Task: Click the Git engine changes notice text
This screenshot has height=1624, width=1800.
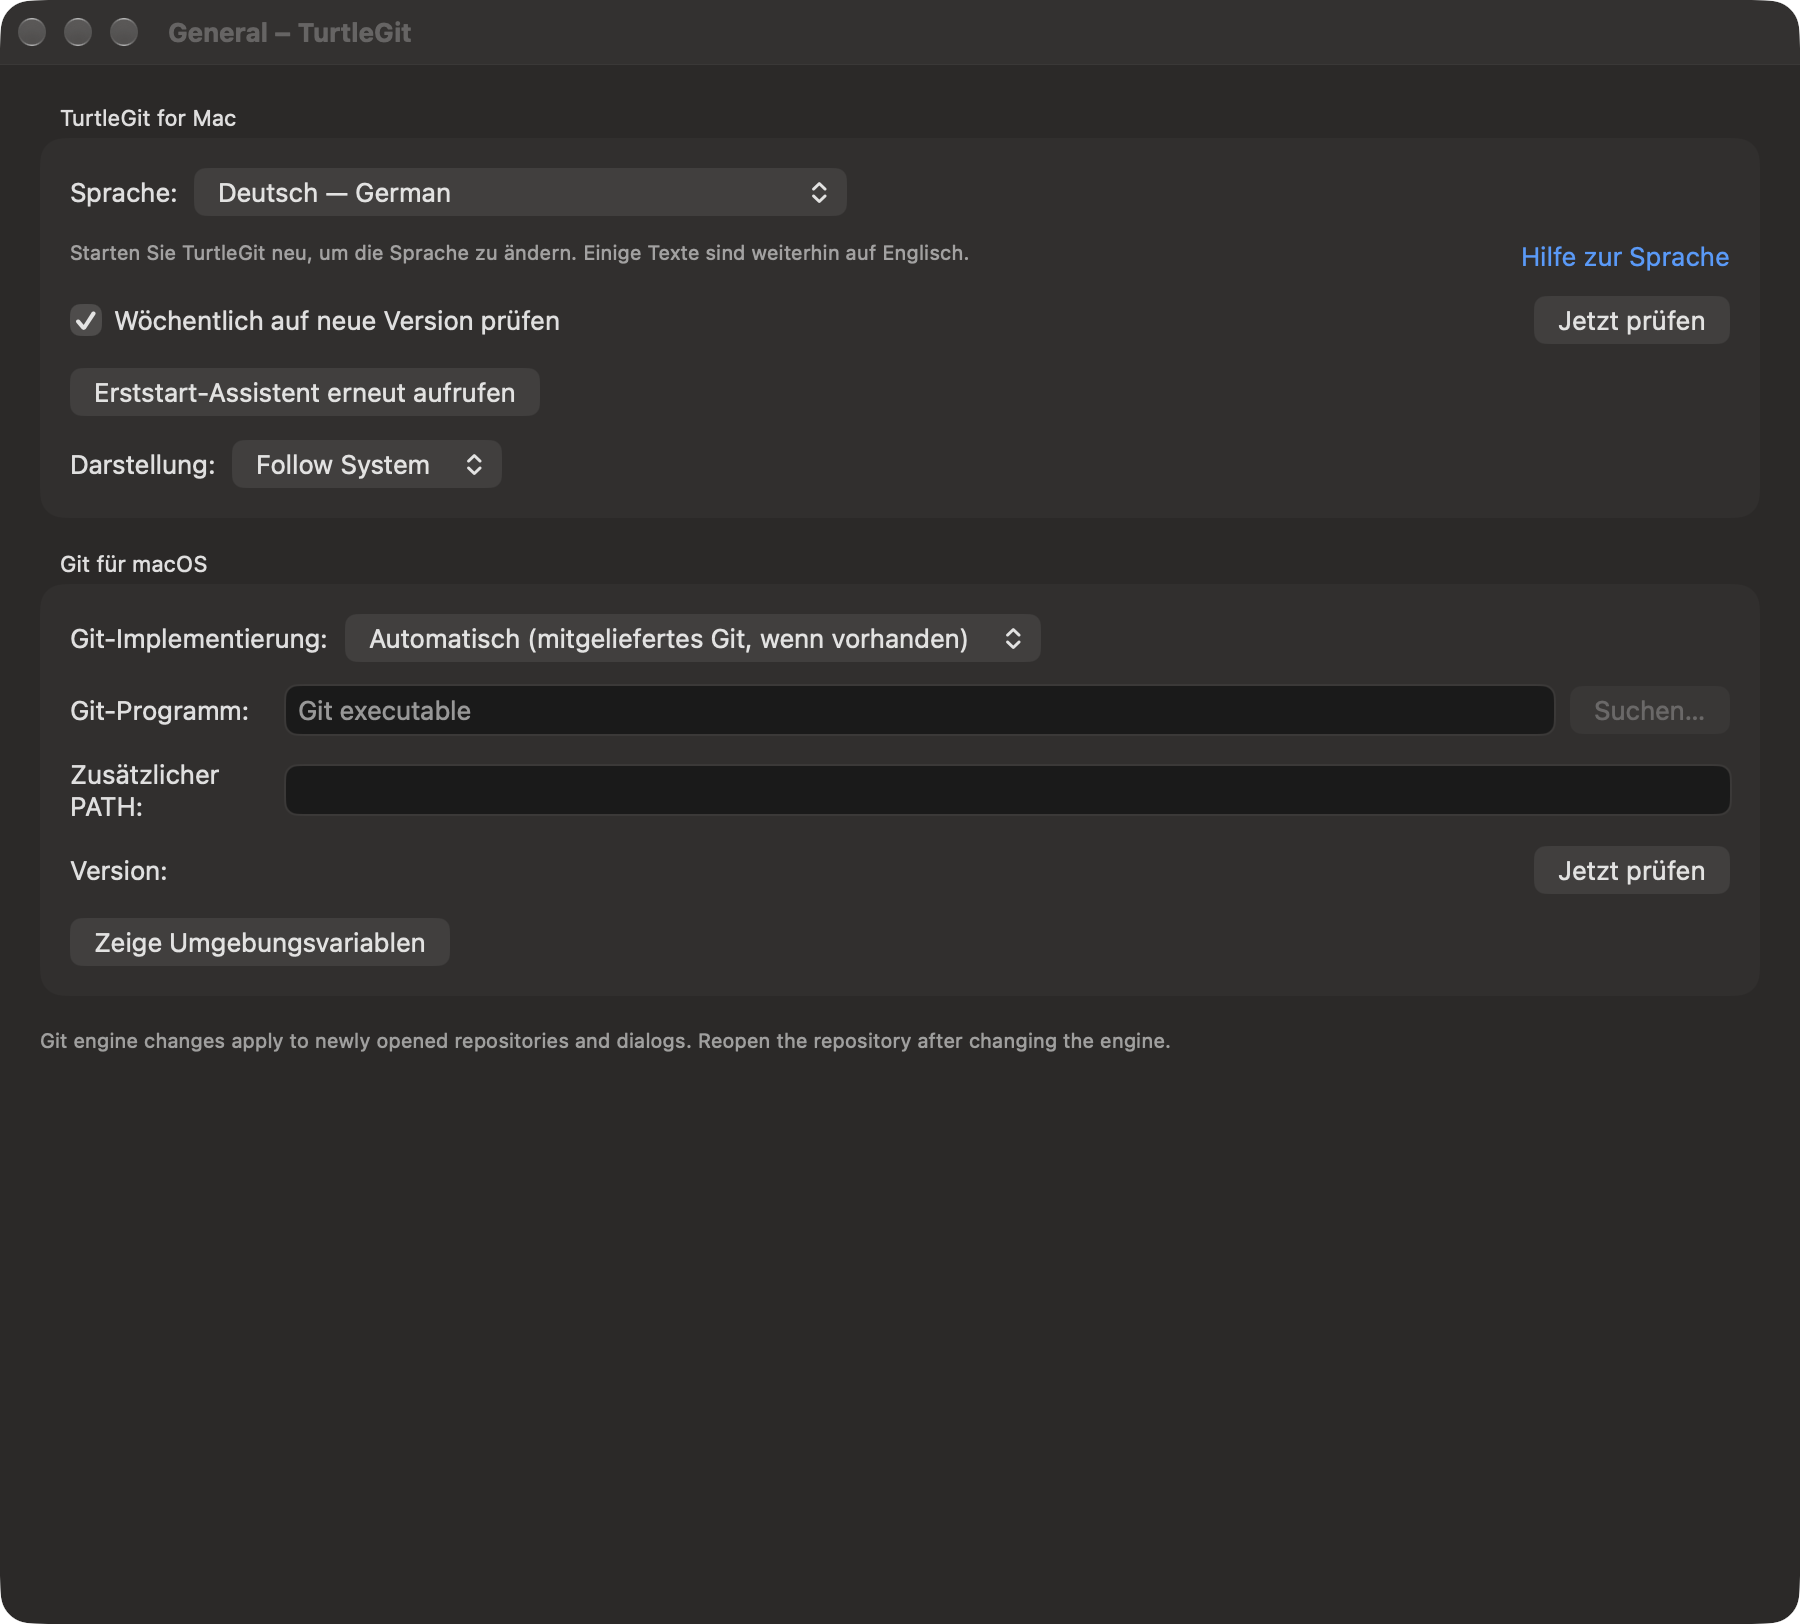Action: (605, 1041)
